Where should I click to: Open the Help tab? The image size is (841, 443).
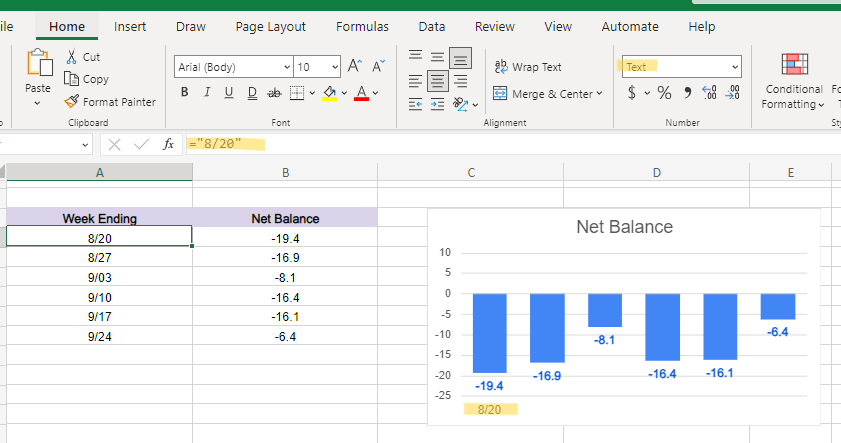point(702,26)
